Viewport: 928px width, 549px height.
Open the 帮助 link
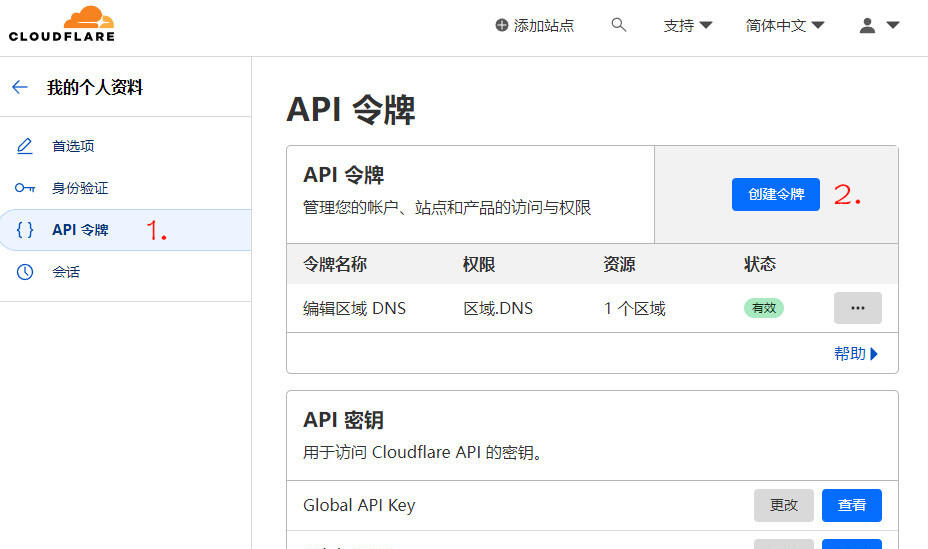(x=856, y=354)
